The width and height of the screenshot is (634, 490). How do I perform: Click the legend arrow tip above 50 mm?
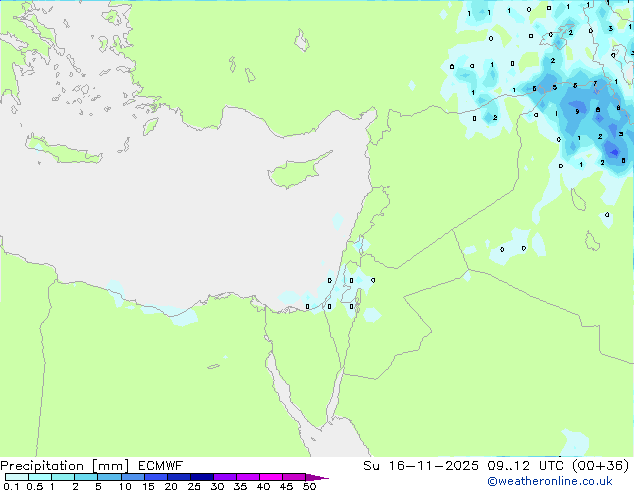tap(317, 477)
